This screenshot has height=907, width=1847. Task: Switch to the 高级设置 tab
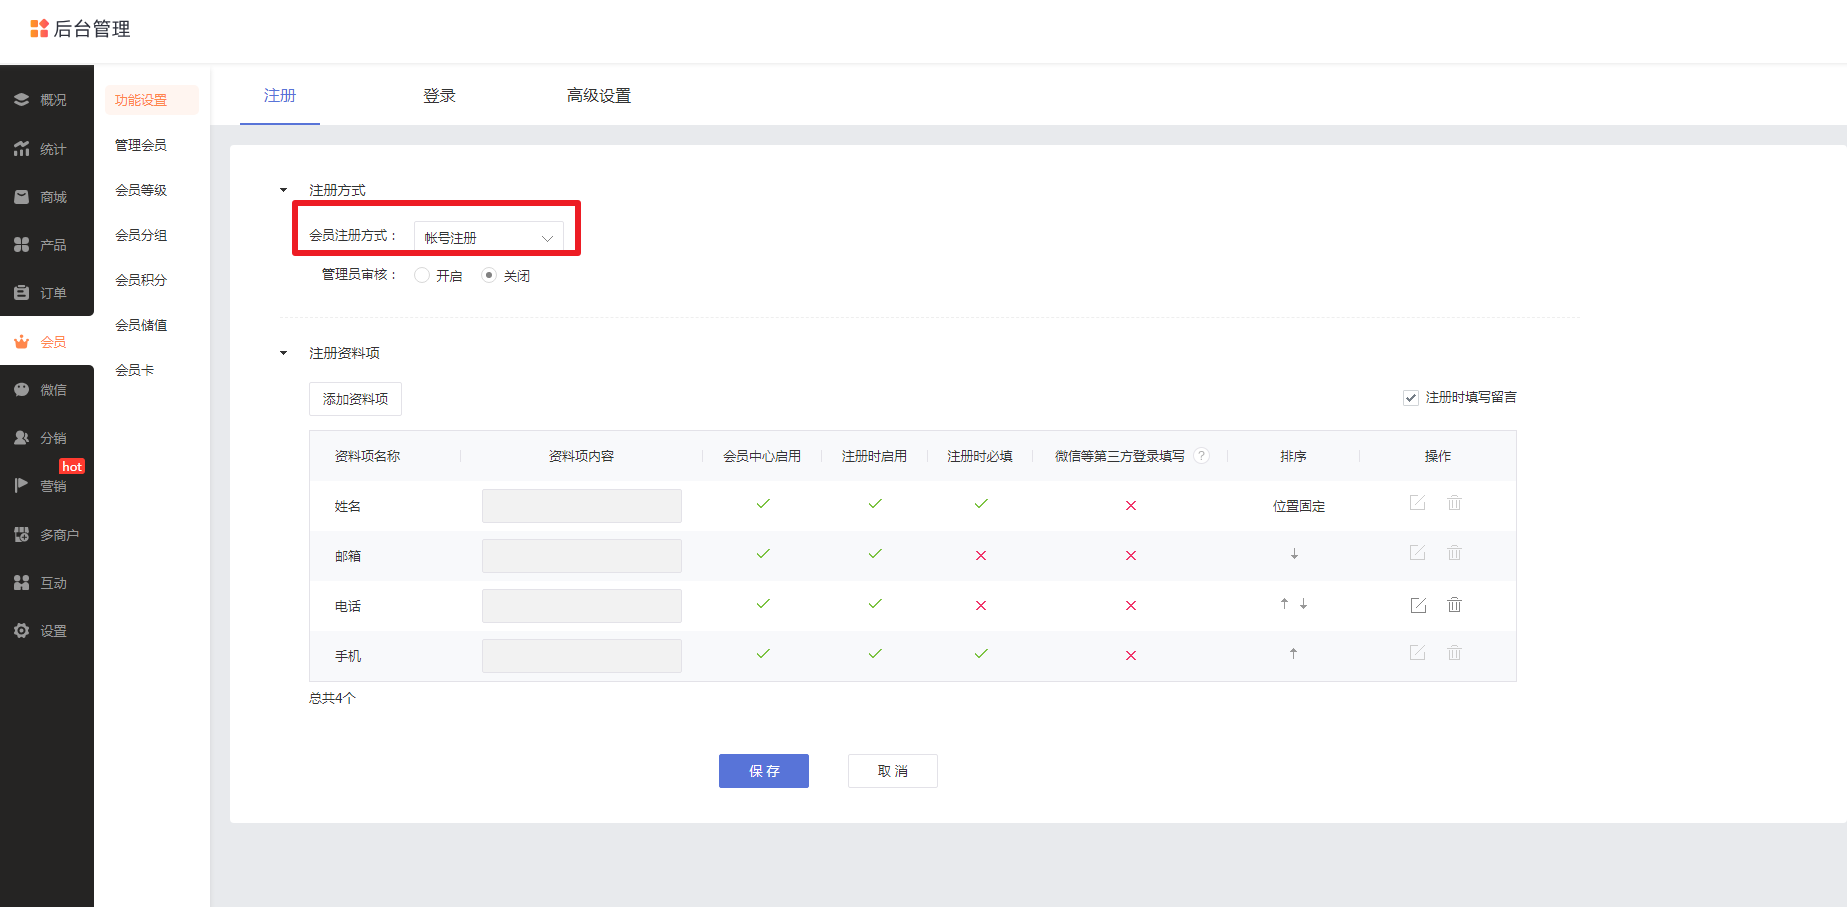(x=599, y=96)
